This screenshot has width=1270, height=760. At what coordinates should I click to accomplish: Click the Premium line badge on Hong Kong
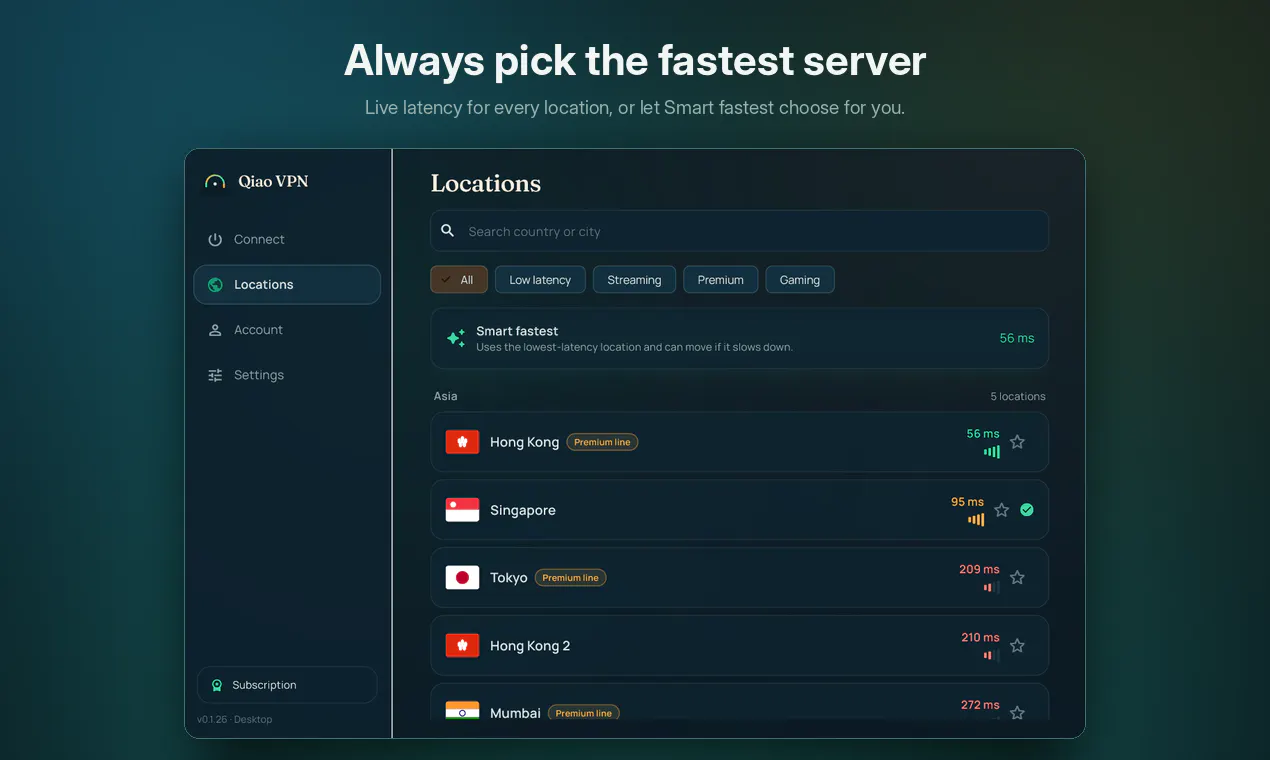click(x=602, y=442)
